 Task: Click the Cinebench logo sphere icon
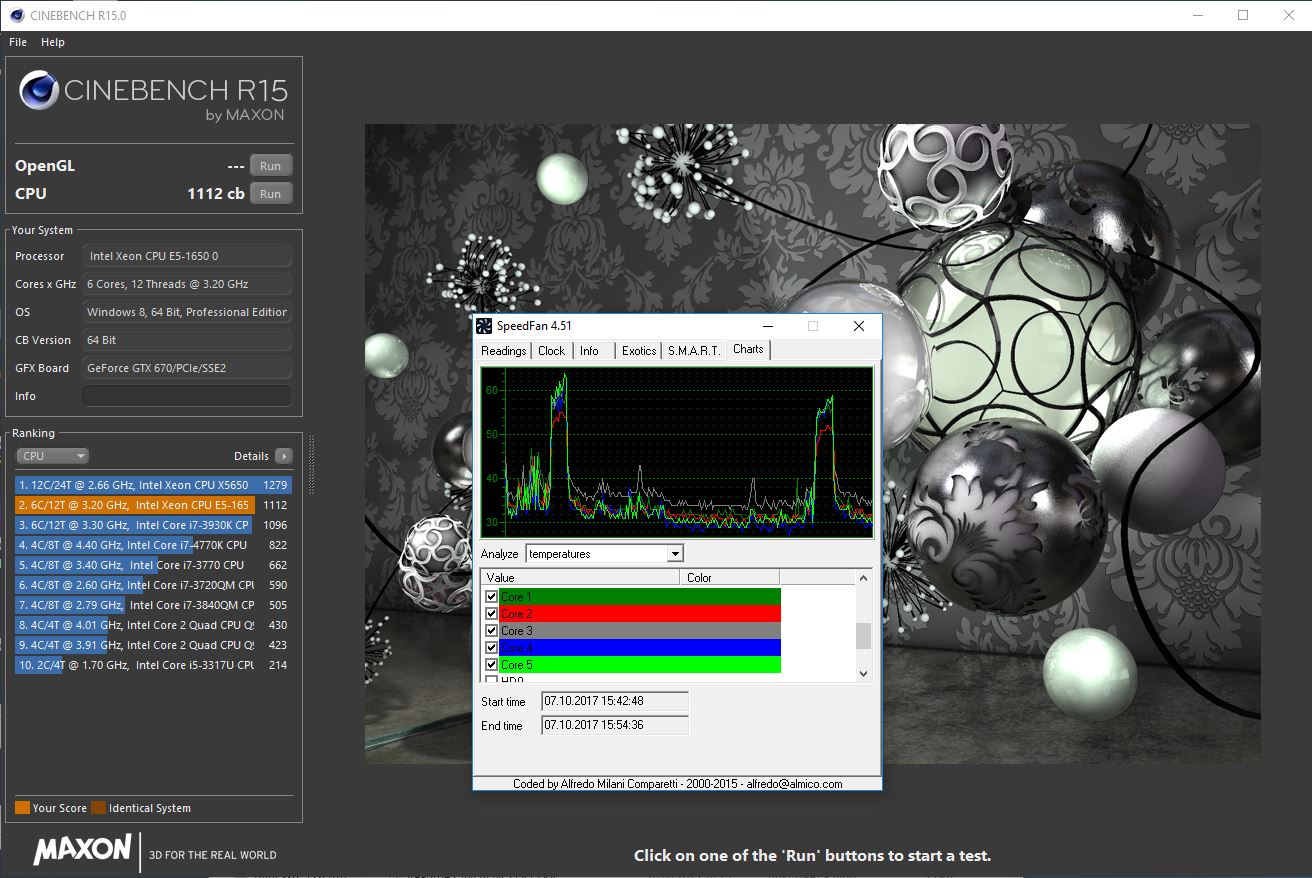tap(38, 91)
